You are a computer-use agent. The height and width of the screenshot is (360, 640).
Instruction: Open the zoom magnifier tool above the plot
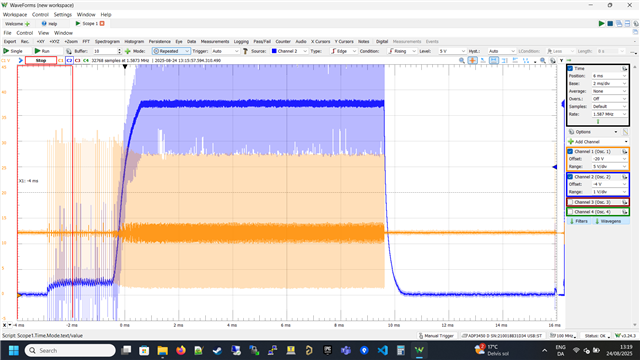pos(462,60)
